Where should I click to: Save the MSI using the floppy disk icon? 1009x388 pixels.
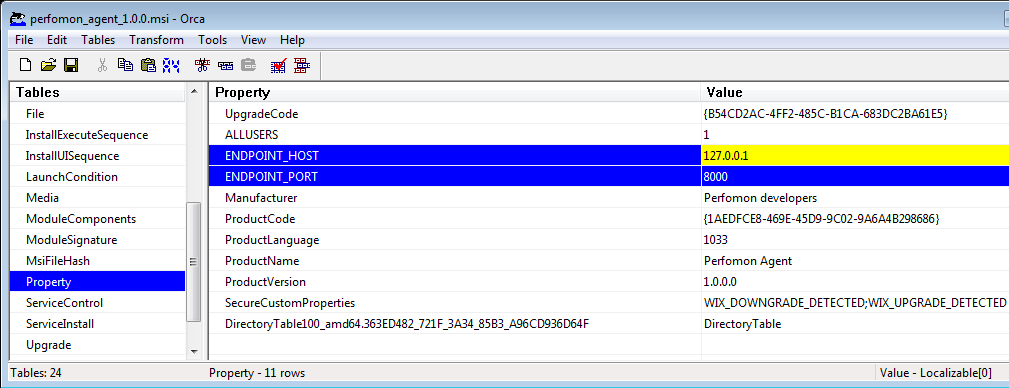pyautogui.click(x=71, y=65)
